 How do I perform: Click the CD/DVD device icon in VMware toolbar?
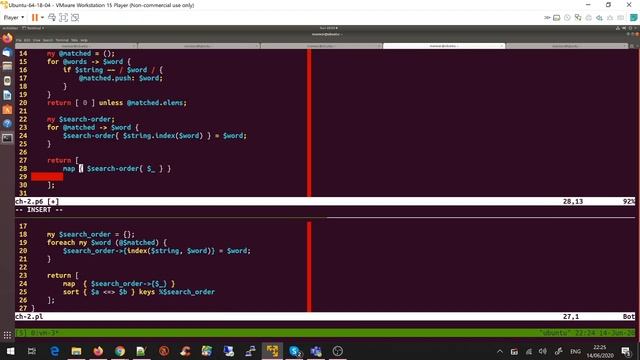567,18
